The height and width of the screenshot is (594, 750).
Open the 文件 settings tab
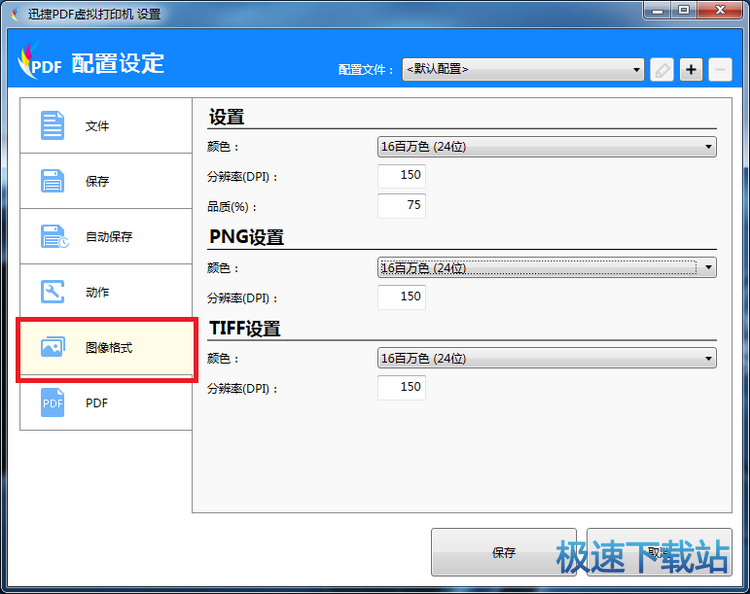(x=106, y=126)
